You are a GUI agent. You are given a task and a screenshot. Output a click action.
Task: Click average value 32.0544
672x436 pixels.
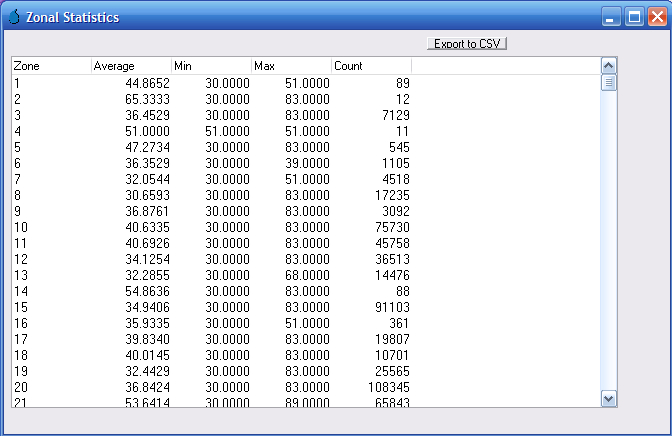pyautogui.click(x=147, y=179)
